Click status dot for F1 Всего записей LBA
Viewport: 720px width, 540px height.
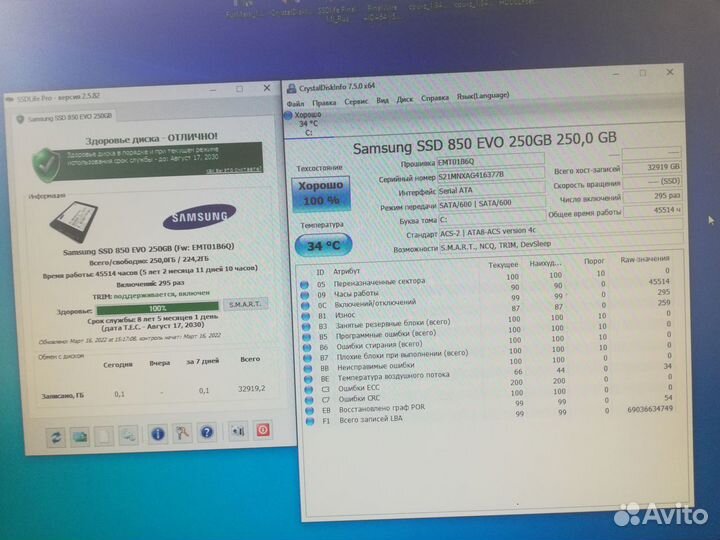point(310,421)
